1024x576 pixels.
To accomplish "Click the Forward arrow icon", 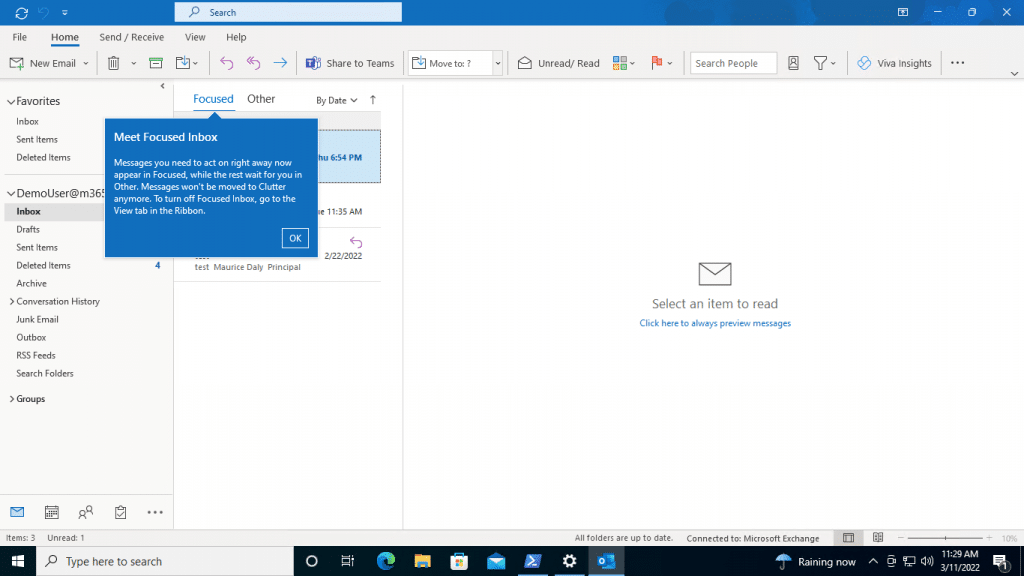I will (280, 63).
